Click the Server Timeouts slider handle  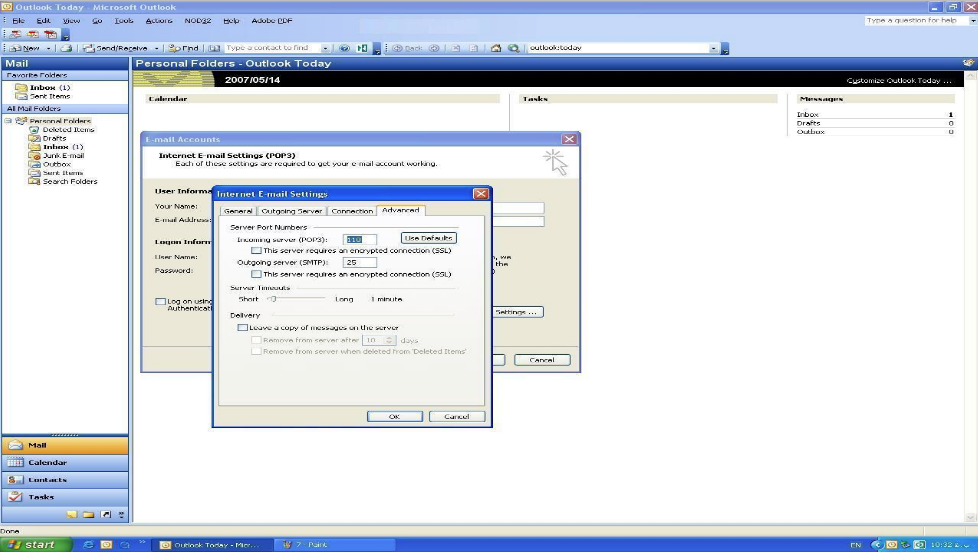click(272, 299)
